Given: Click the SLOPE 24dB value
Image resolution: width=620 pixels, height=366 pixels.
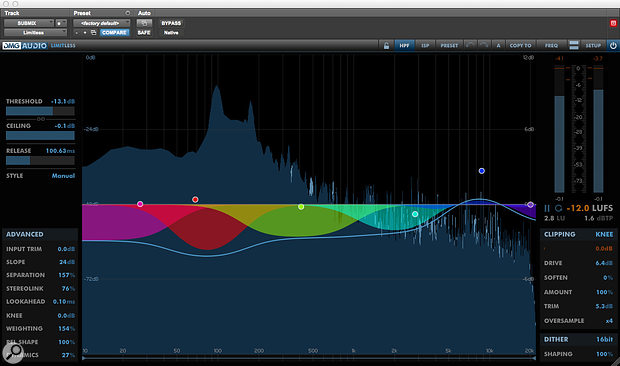Looking at the screenshot, I should click(x=67, y=262).
